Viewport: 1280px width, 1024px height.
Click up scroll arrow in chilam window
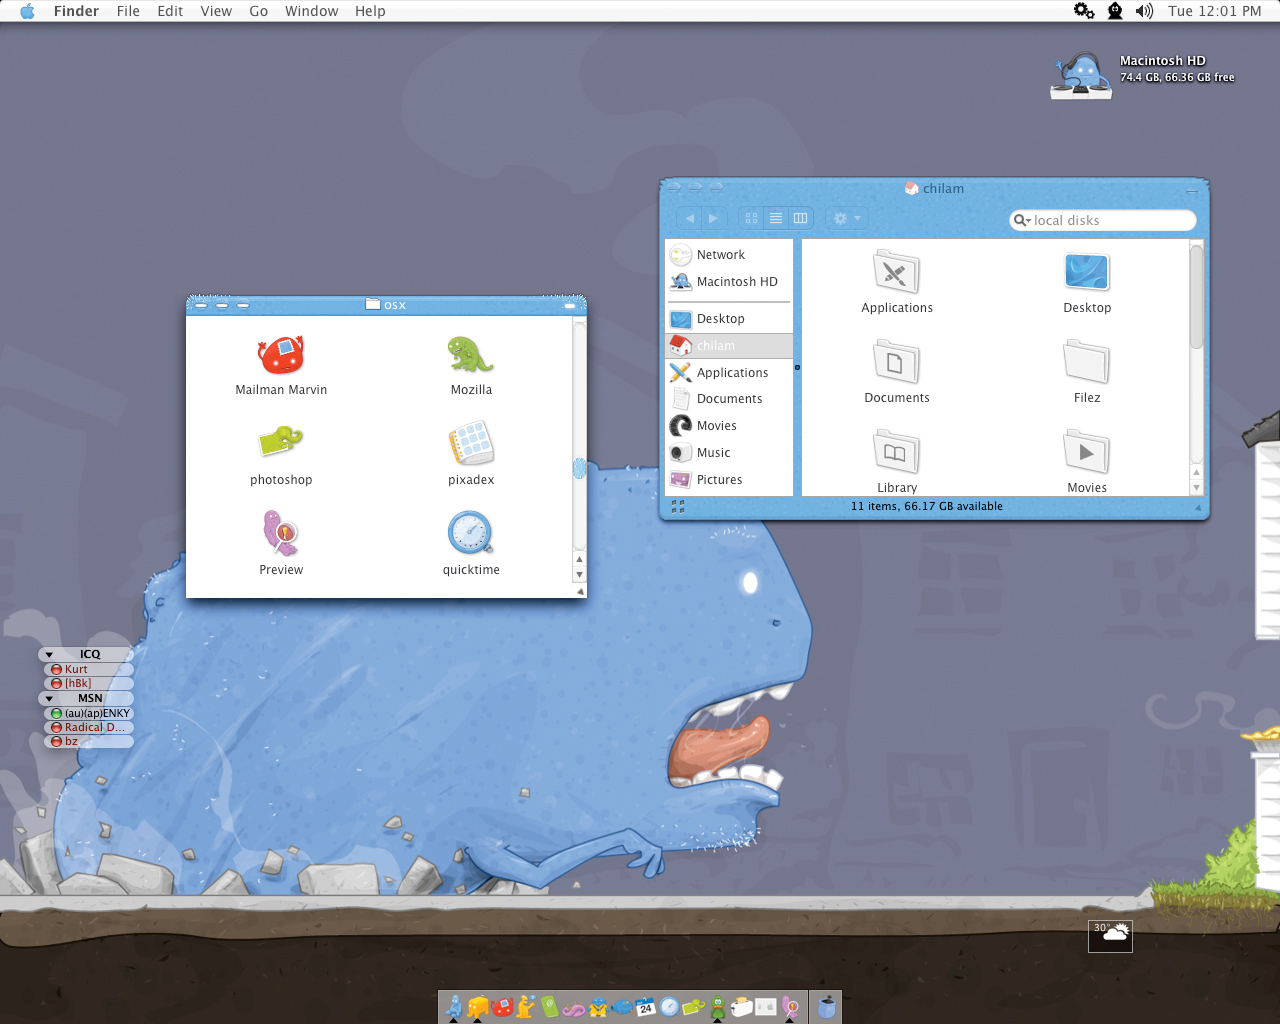click(x=1196, y=472)
